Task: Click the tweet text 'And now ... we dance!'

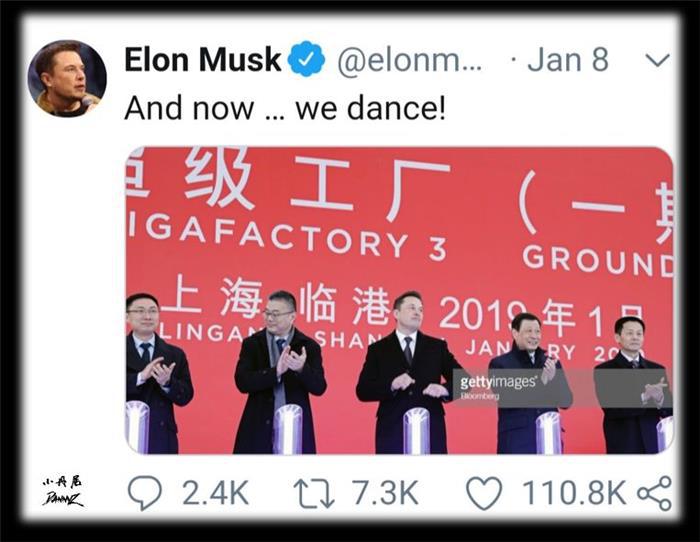Action: [x=285, y=108]
